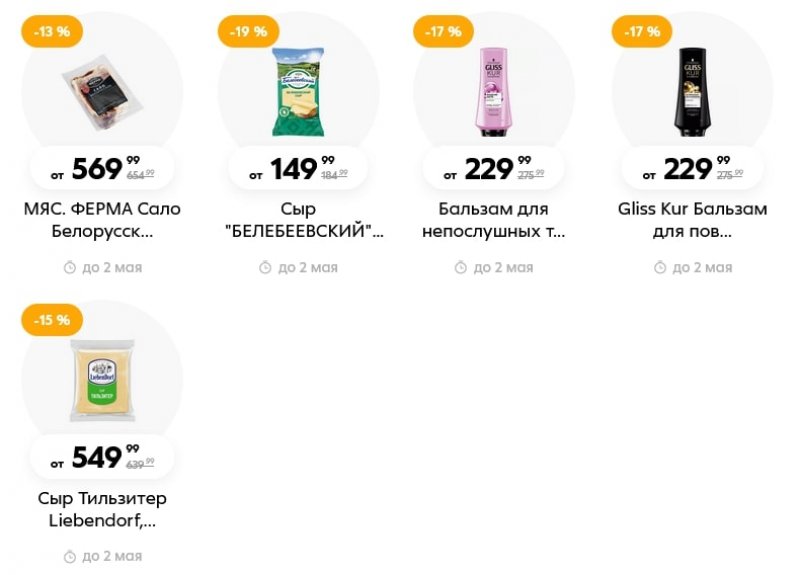This screenshot has height=575, width=800.
Task: Open the Сыр "БЕЛЕБЕЕВСКИЙ" title link
Action: [298, 220]
